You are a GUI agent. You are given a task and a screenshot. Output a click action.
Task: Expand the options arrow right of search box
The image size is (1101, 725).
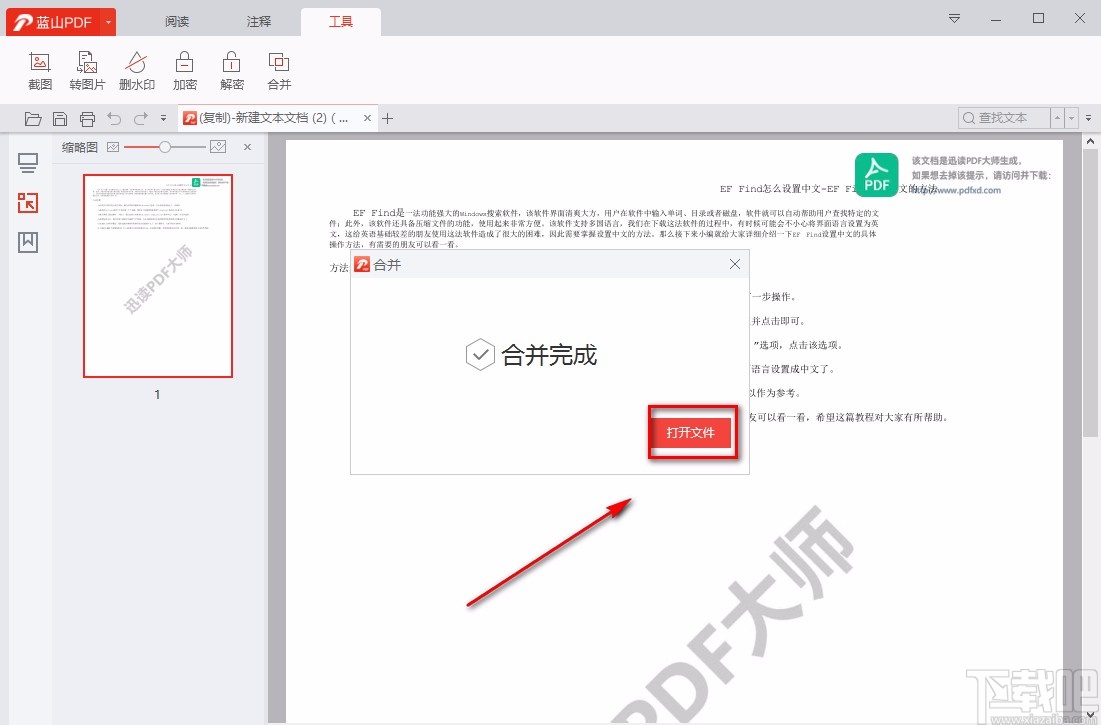coord(1088,118)
